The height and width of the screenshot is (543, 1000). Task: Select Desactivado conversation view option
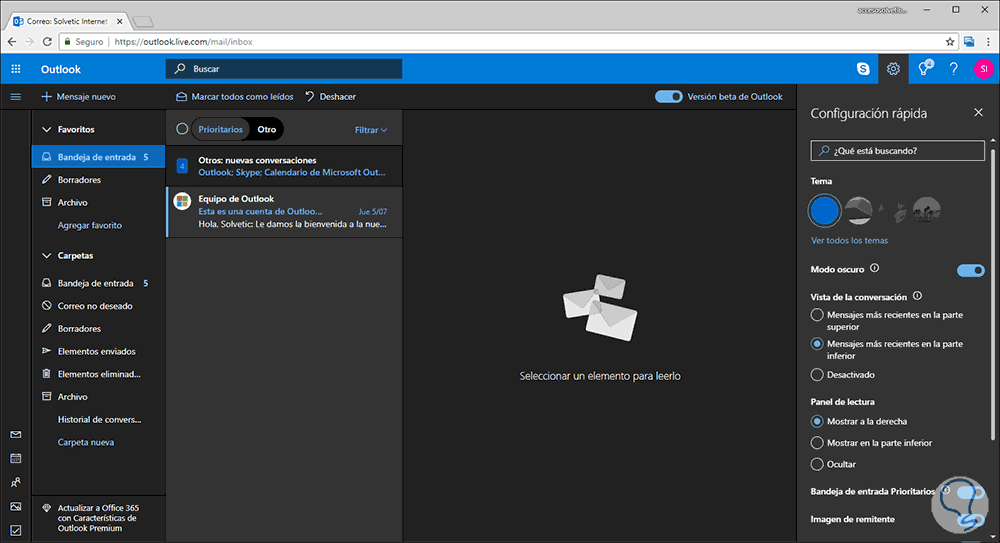coord(817,375)
